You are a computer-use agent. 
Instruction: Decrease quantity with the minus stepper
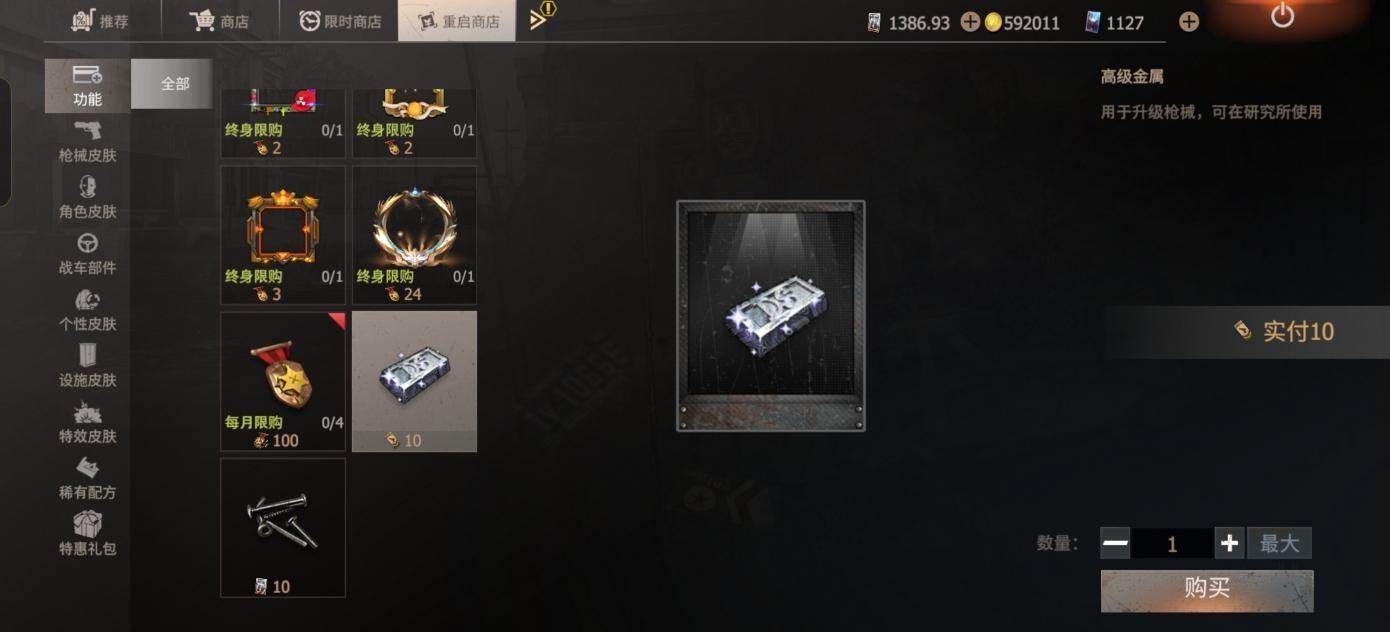(1115, 543)
